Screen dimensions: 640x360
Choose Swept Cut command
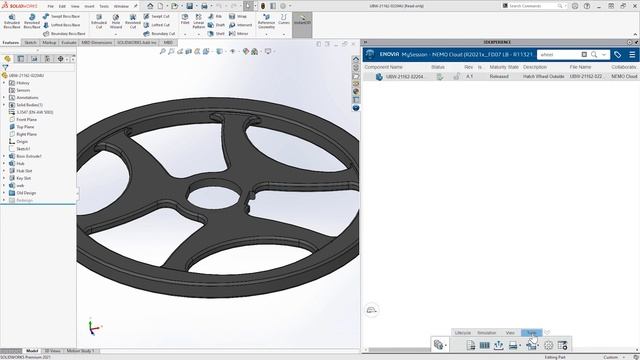(x=156, y=16)
